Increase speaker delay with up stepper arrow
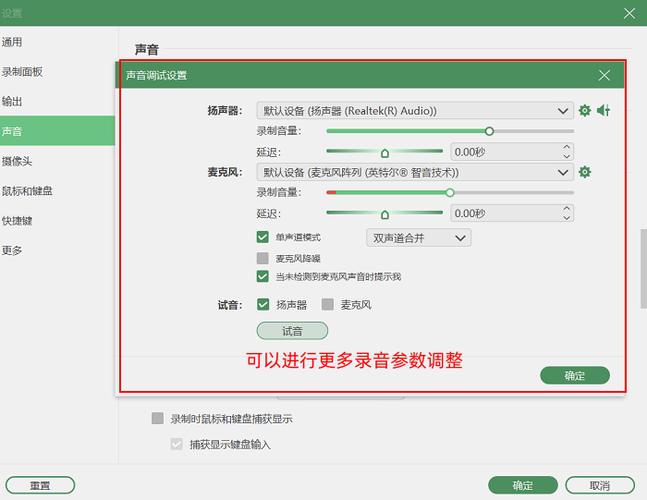This screenshot has height=500, width=647. point(567,147)
